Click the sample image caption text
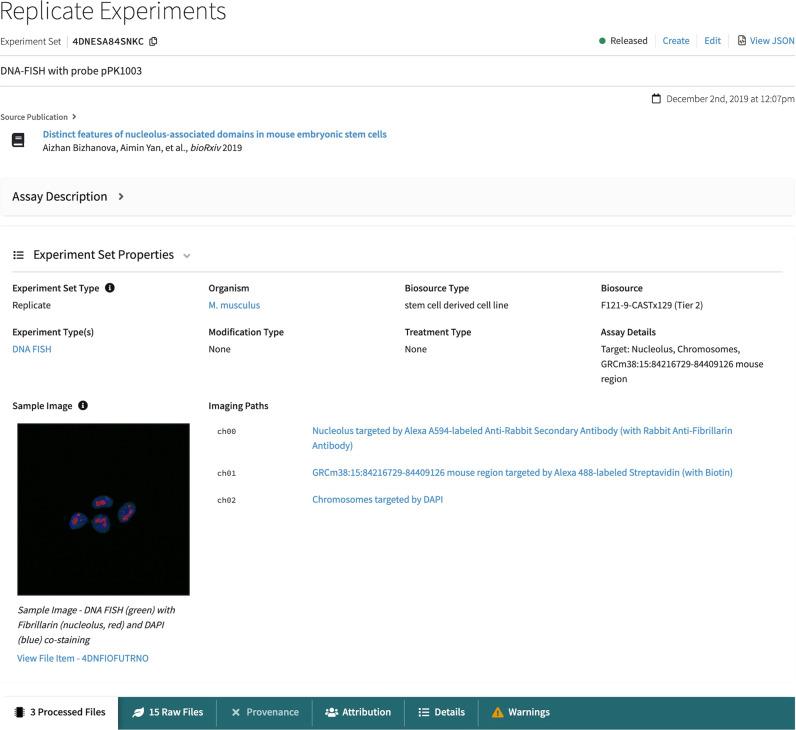The width and height of the screenshot is (796, 730). click(x=96, y=624)
